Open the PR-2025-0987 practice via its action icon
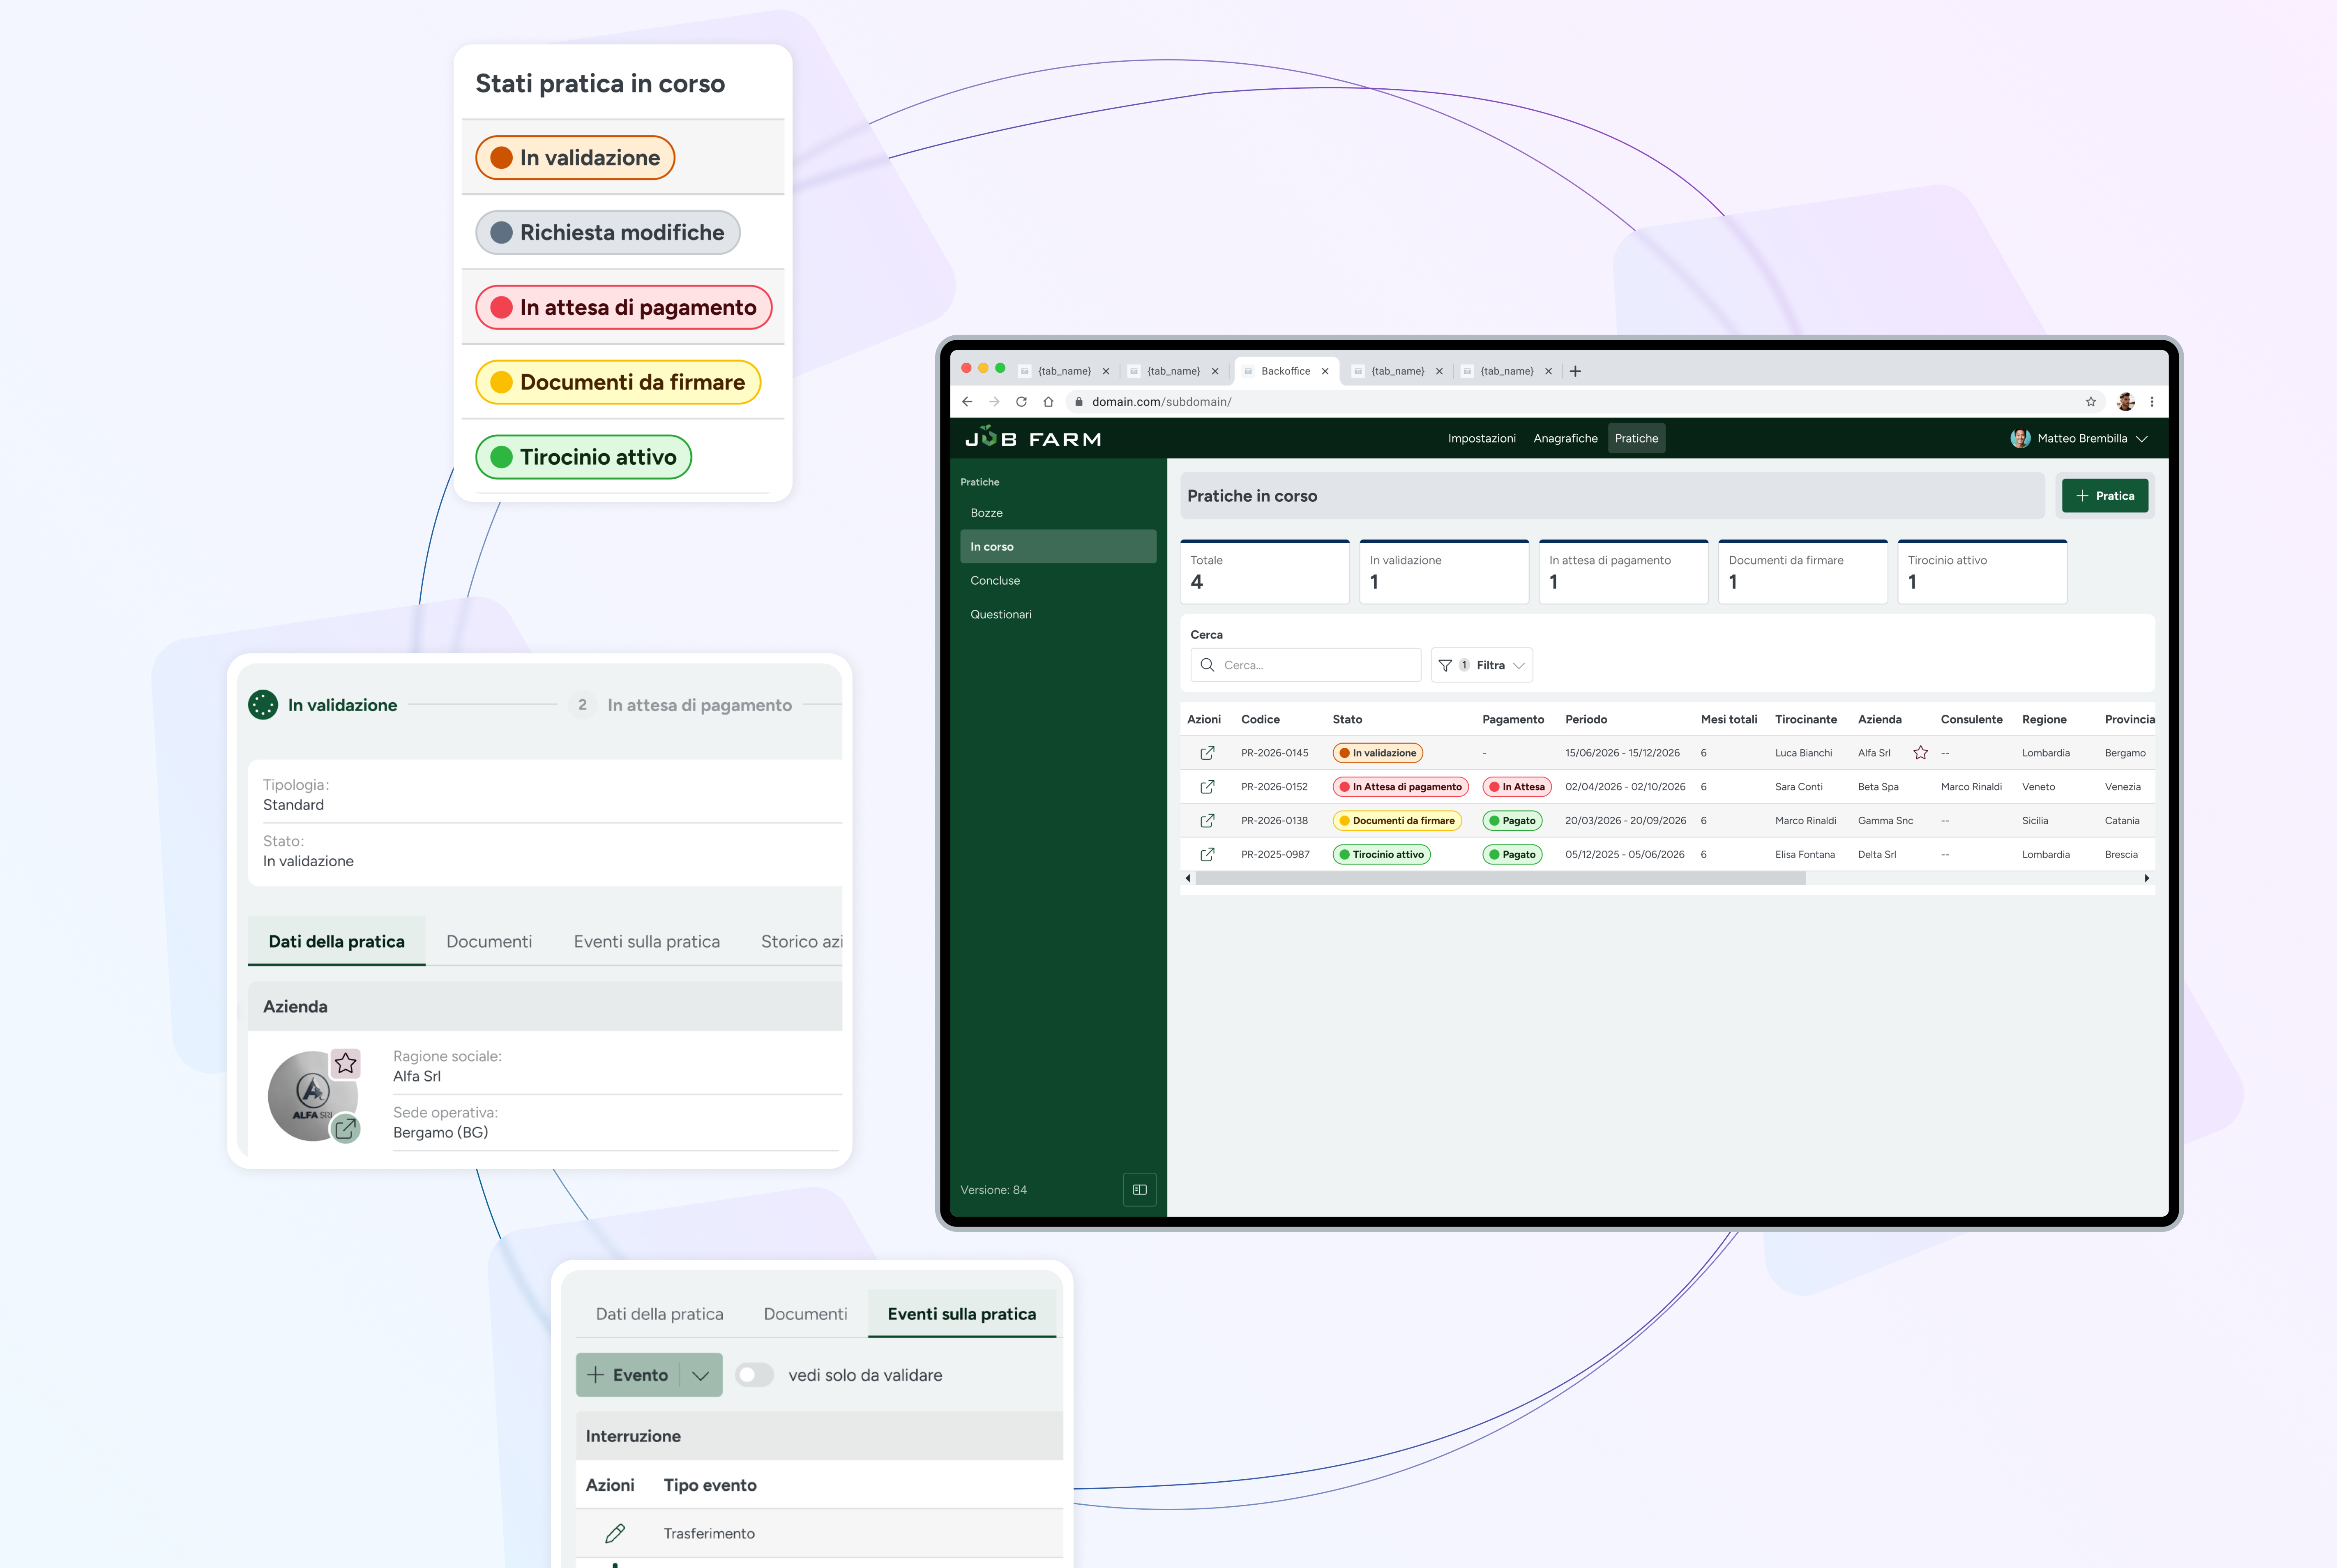 (1207, 855)
